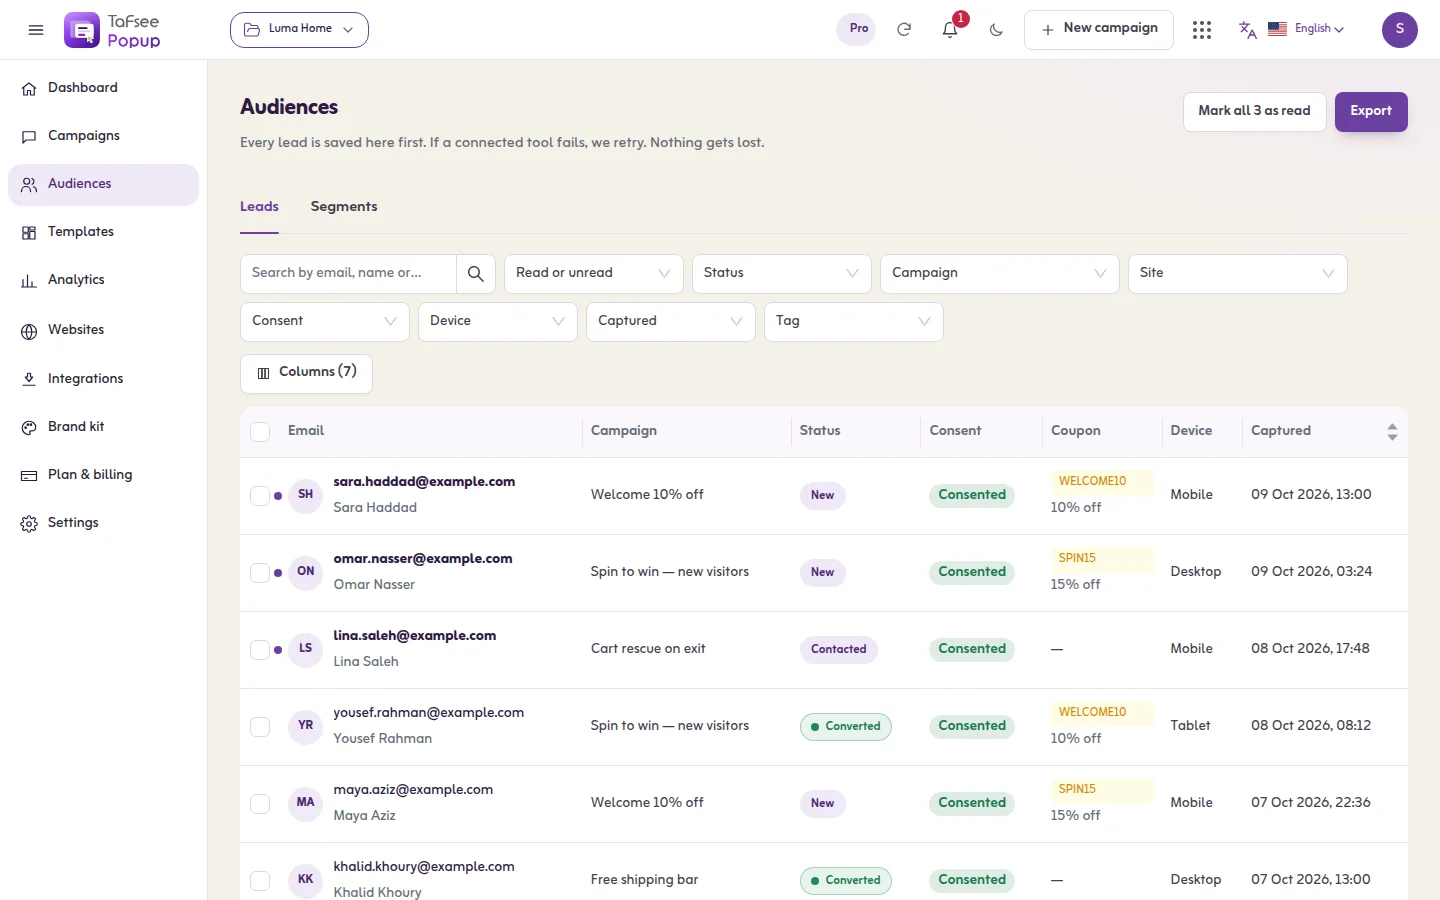Click the search by email input
The width and height of the screenshot is (1440, 900).
tap(348, 274)
